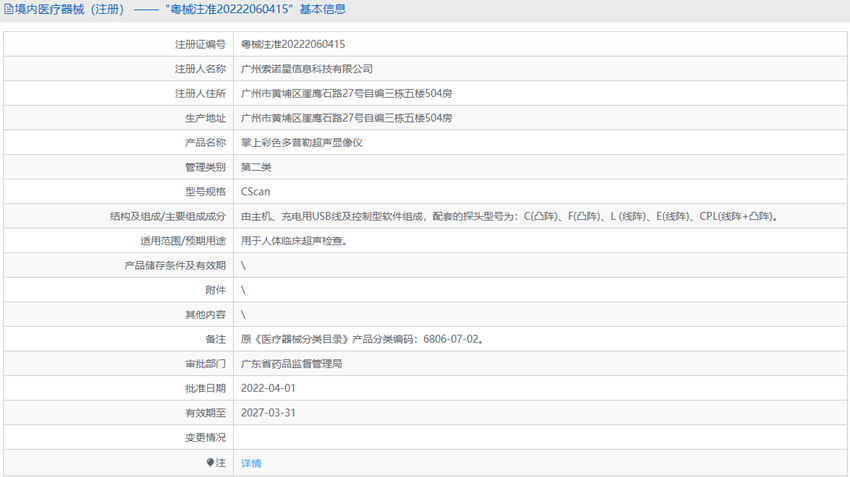
Task: Click the structure description starting 由主机、充电用USB线
Action: 510,216
